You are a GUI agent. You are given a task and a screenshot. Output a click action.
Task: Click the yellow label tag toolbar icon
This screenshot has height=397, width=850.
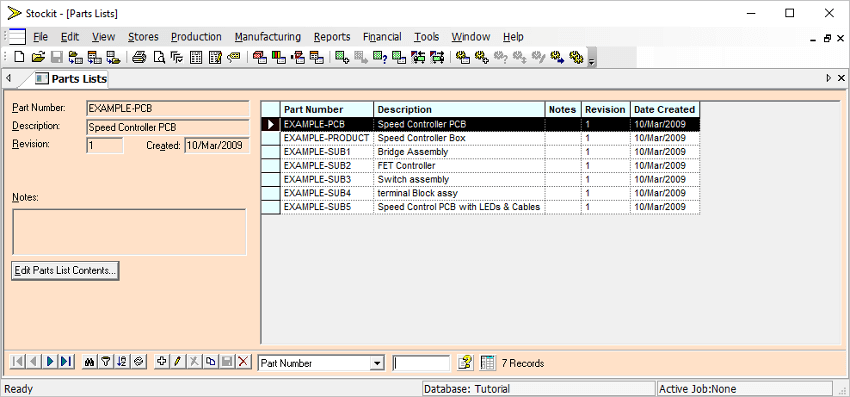(x=234, y=57)
